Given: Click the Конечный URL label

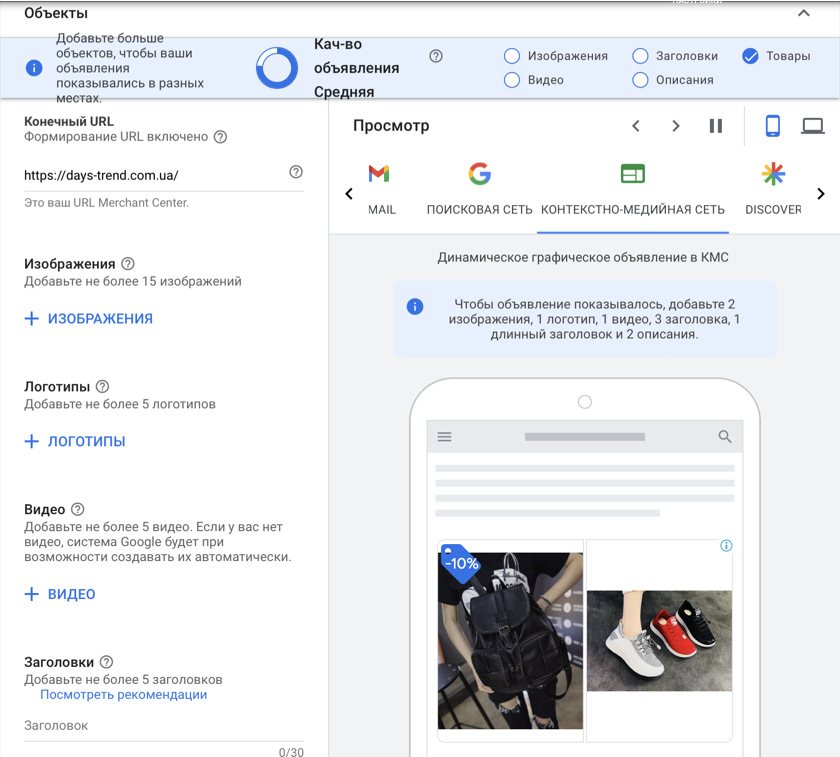Looking at the screenshot, I should pos(69,122).
